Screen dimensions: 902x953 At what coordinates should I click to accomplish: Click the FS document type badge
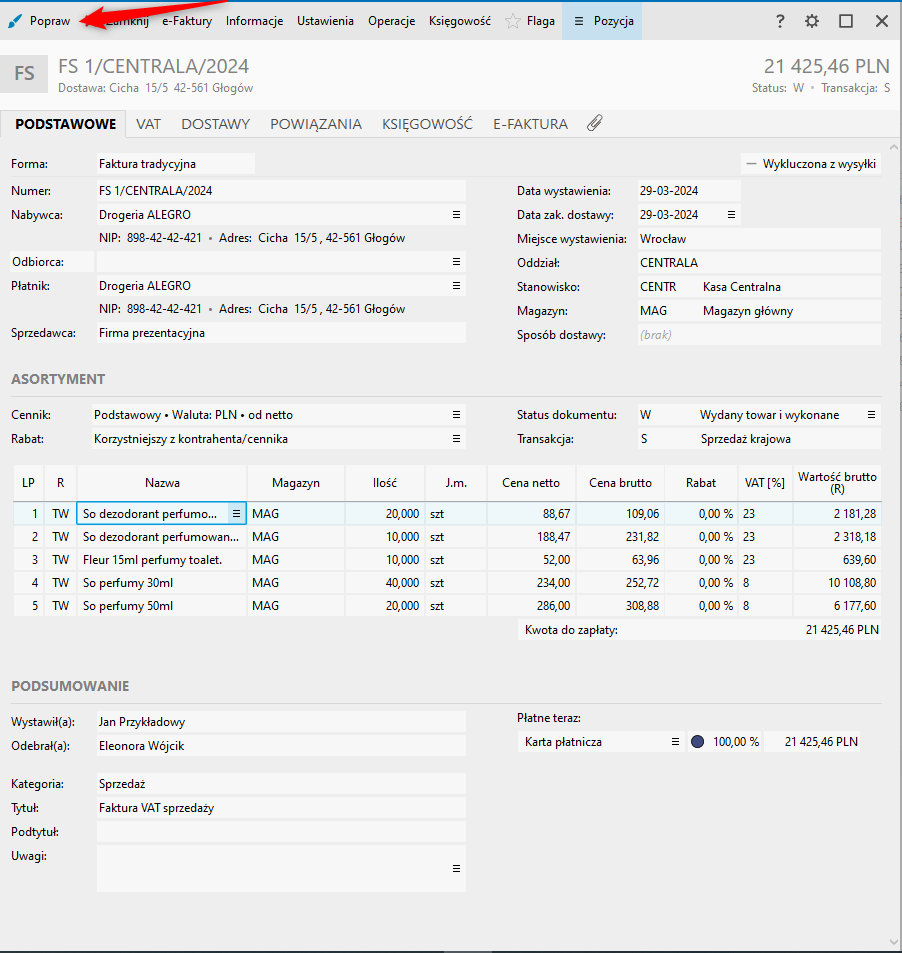24,74
